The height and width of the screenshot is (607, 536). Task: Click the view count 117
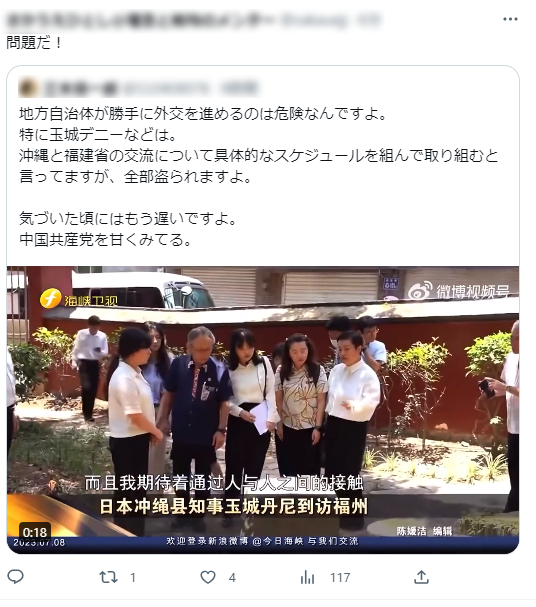click(x=340, y=578)
